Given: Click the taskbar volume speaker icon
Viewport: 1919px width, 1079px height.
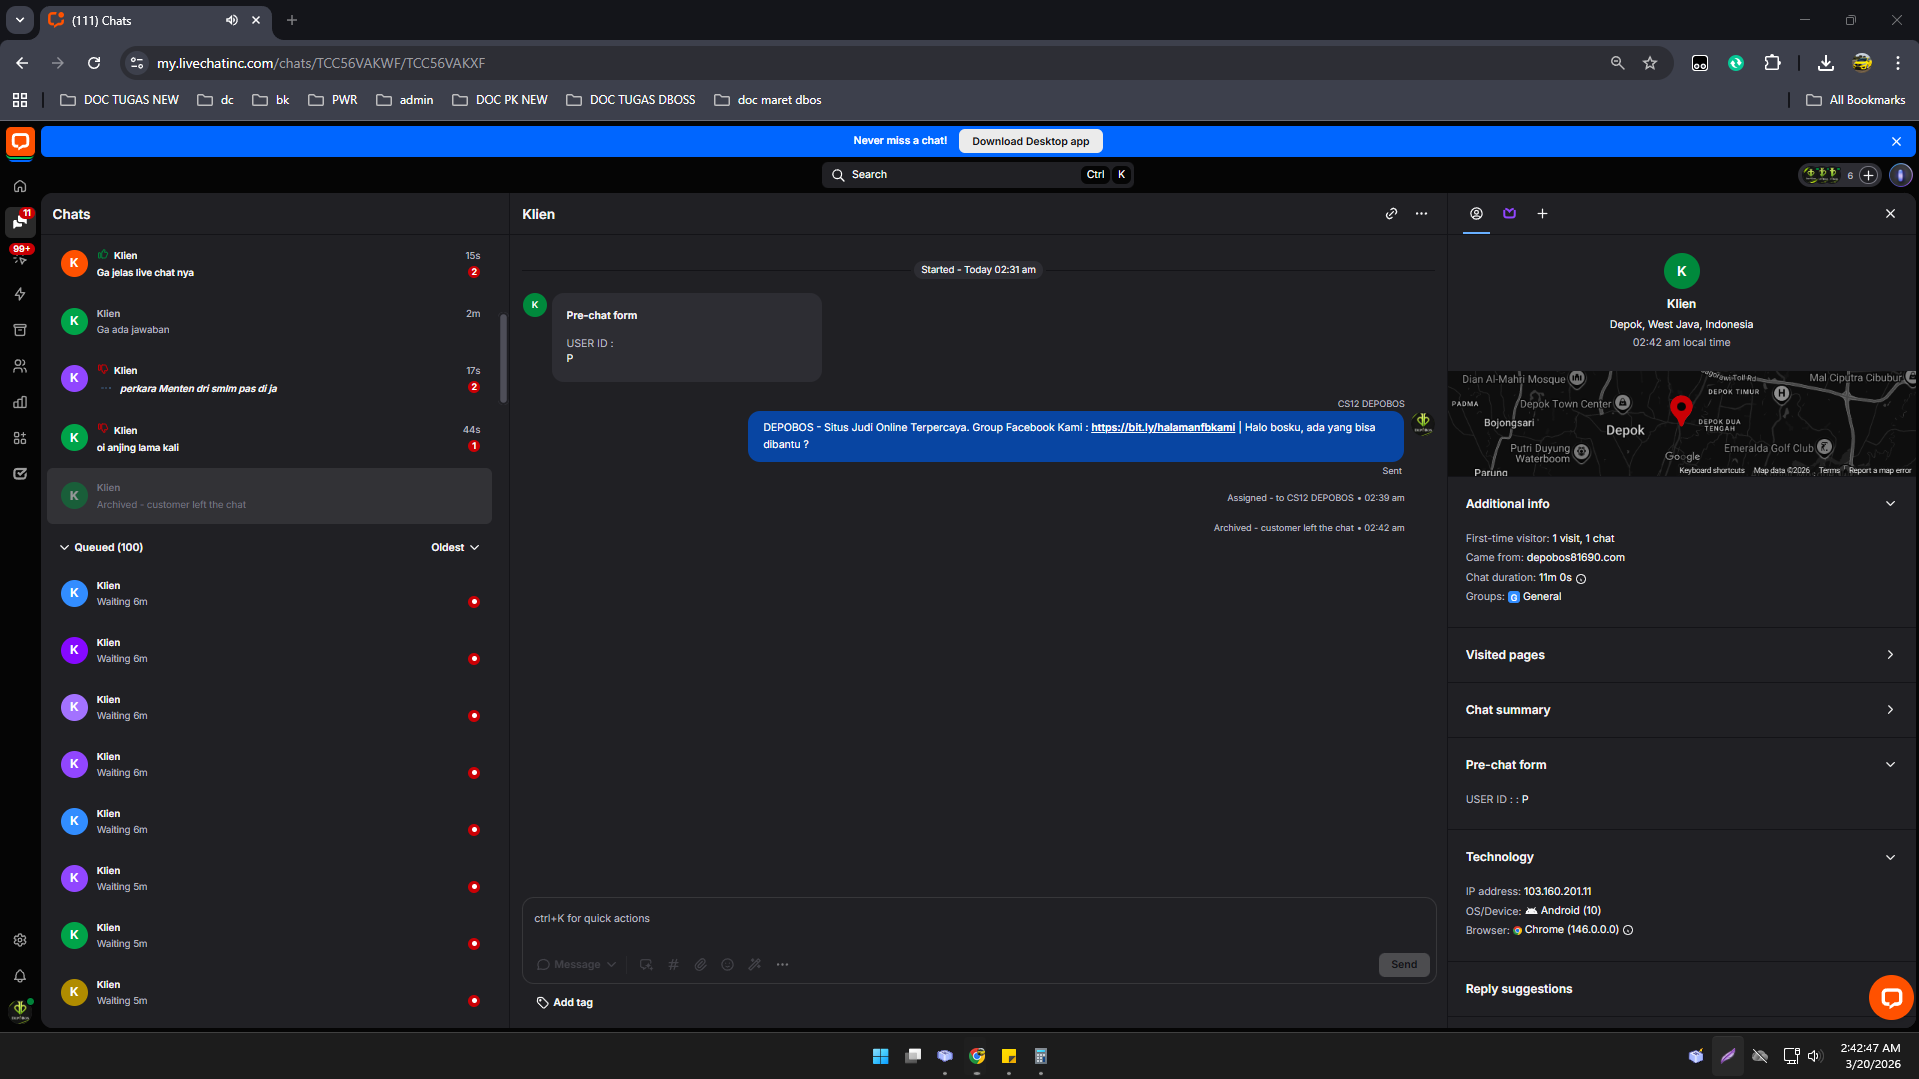Looking at the screenshot, I should point(1815,1056).
